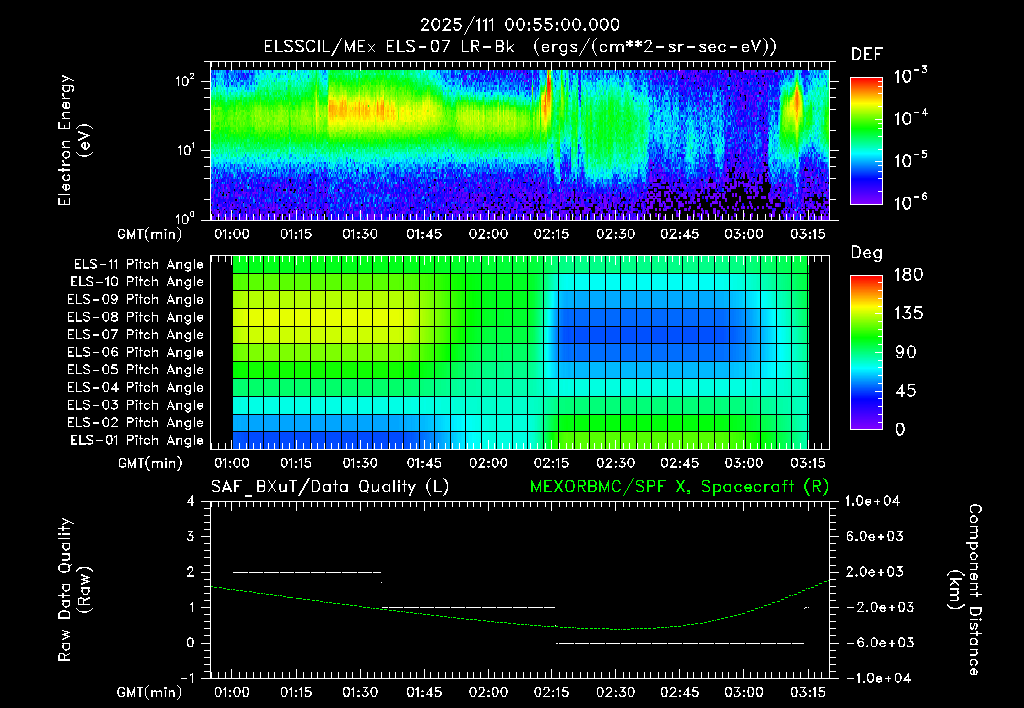This screenshot has width=1024, height=708.
Task: Click the 10^1 energy axis value
Action: pyautogui.click(x=185, y=150)
